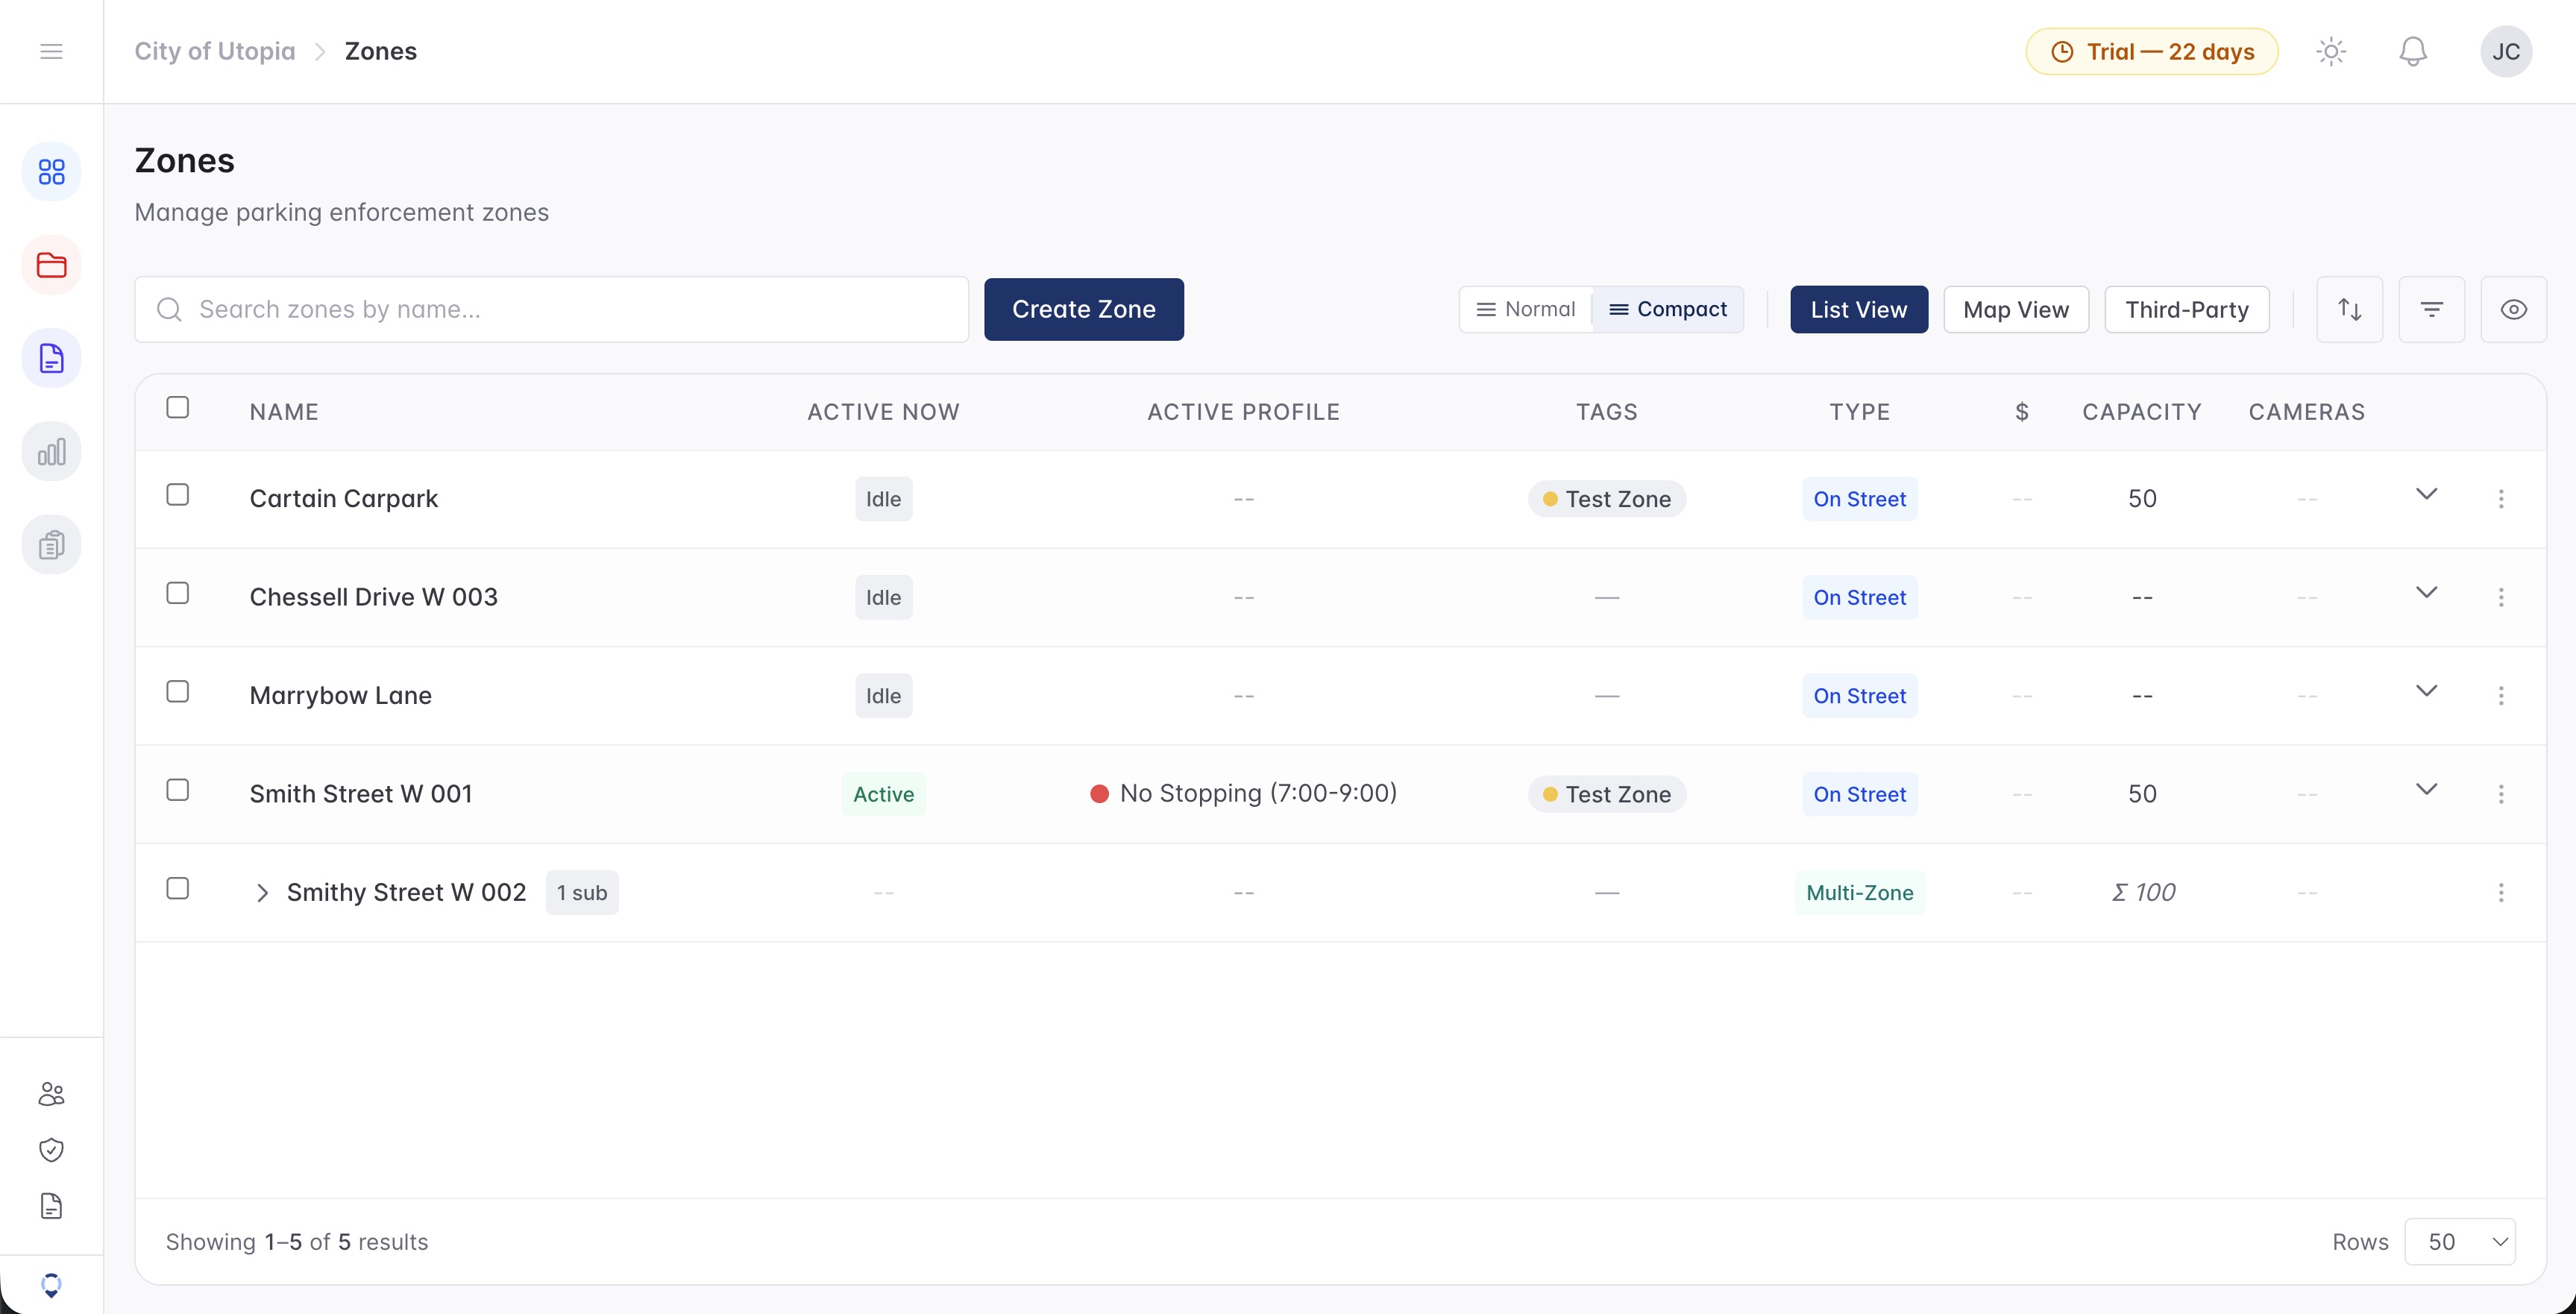Open the filter icon button
2576x1314 pixels.
(2432, 310)
